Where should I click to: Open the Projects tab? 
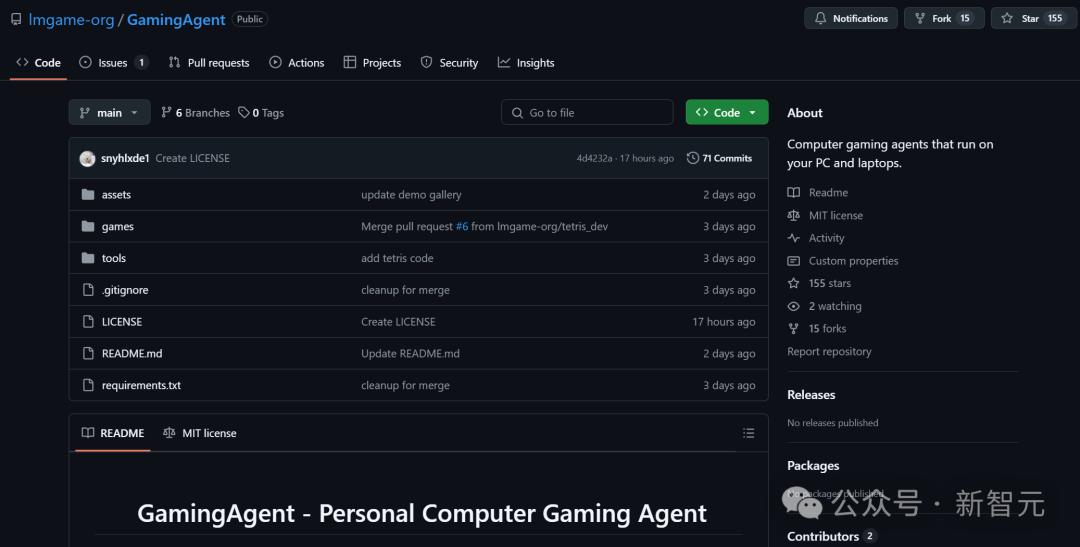tap(372, 63)
